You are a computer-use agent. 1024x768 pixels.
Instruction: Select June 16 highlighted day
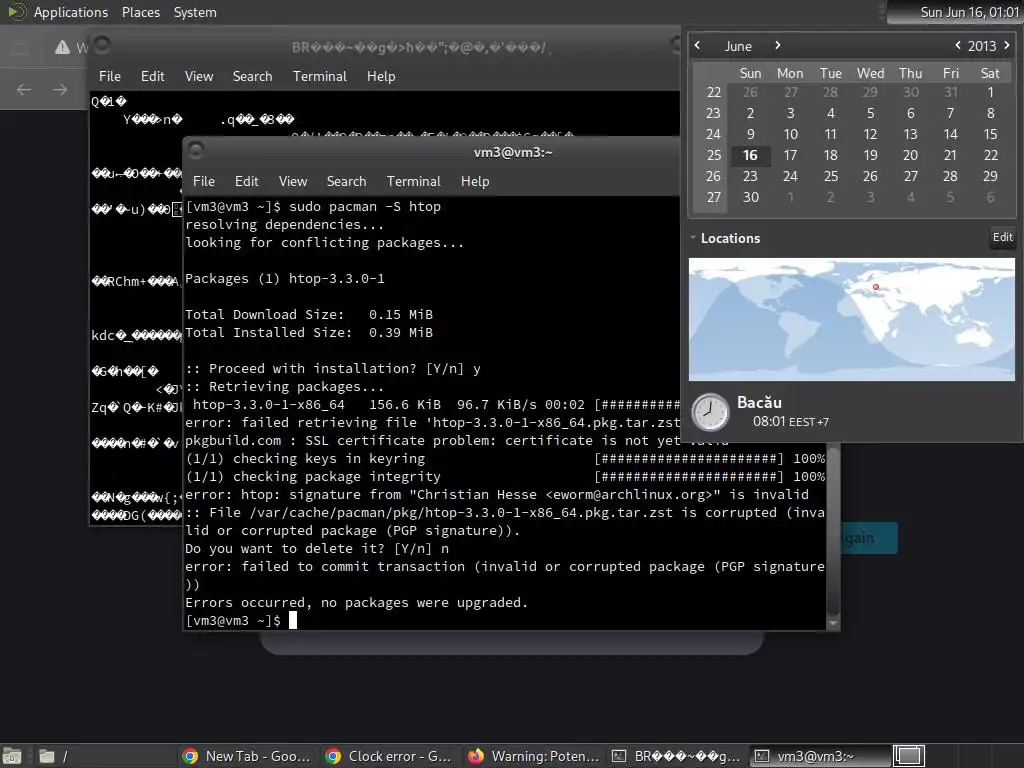[750, 155]
